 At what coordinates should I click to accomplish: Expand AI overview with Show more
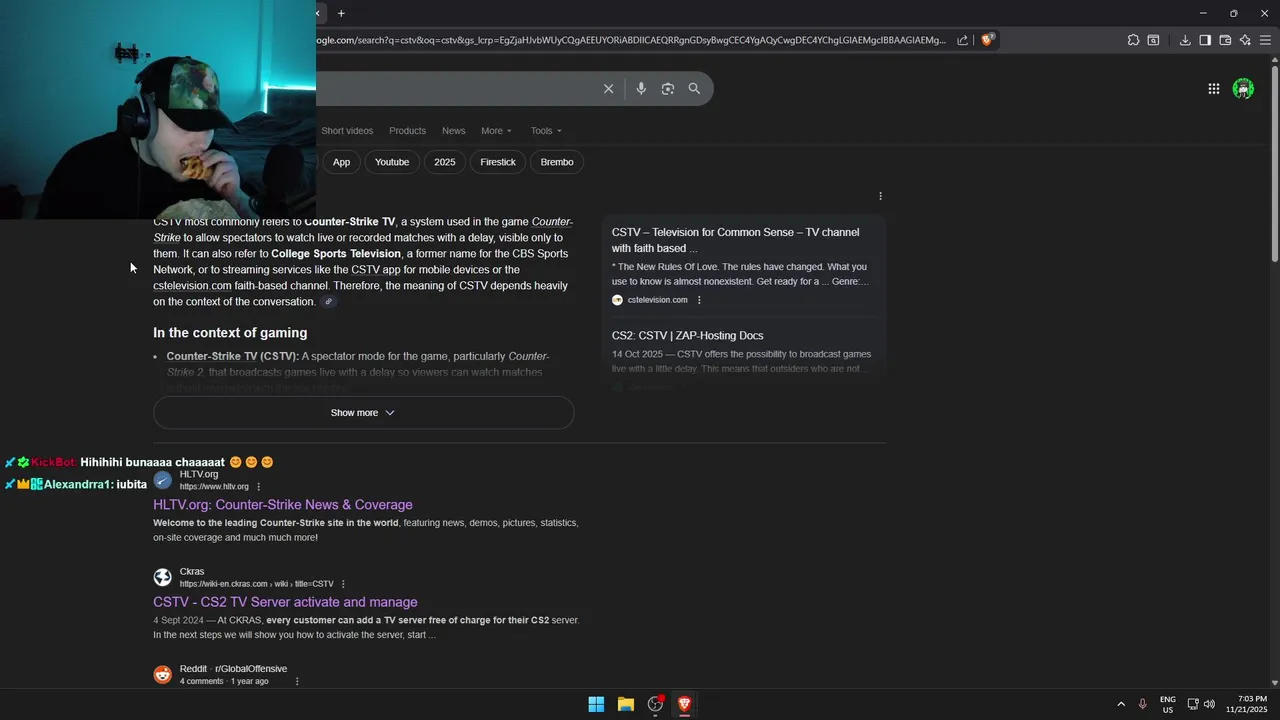pos(363,413)
